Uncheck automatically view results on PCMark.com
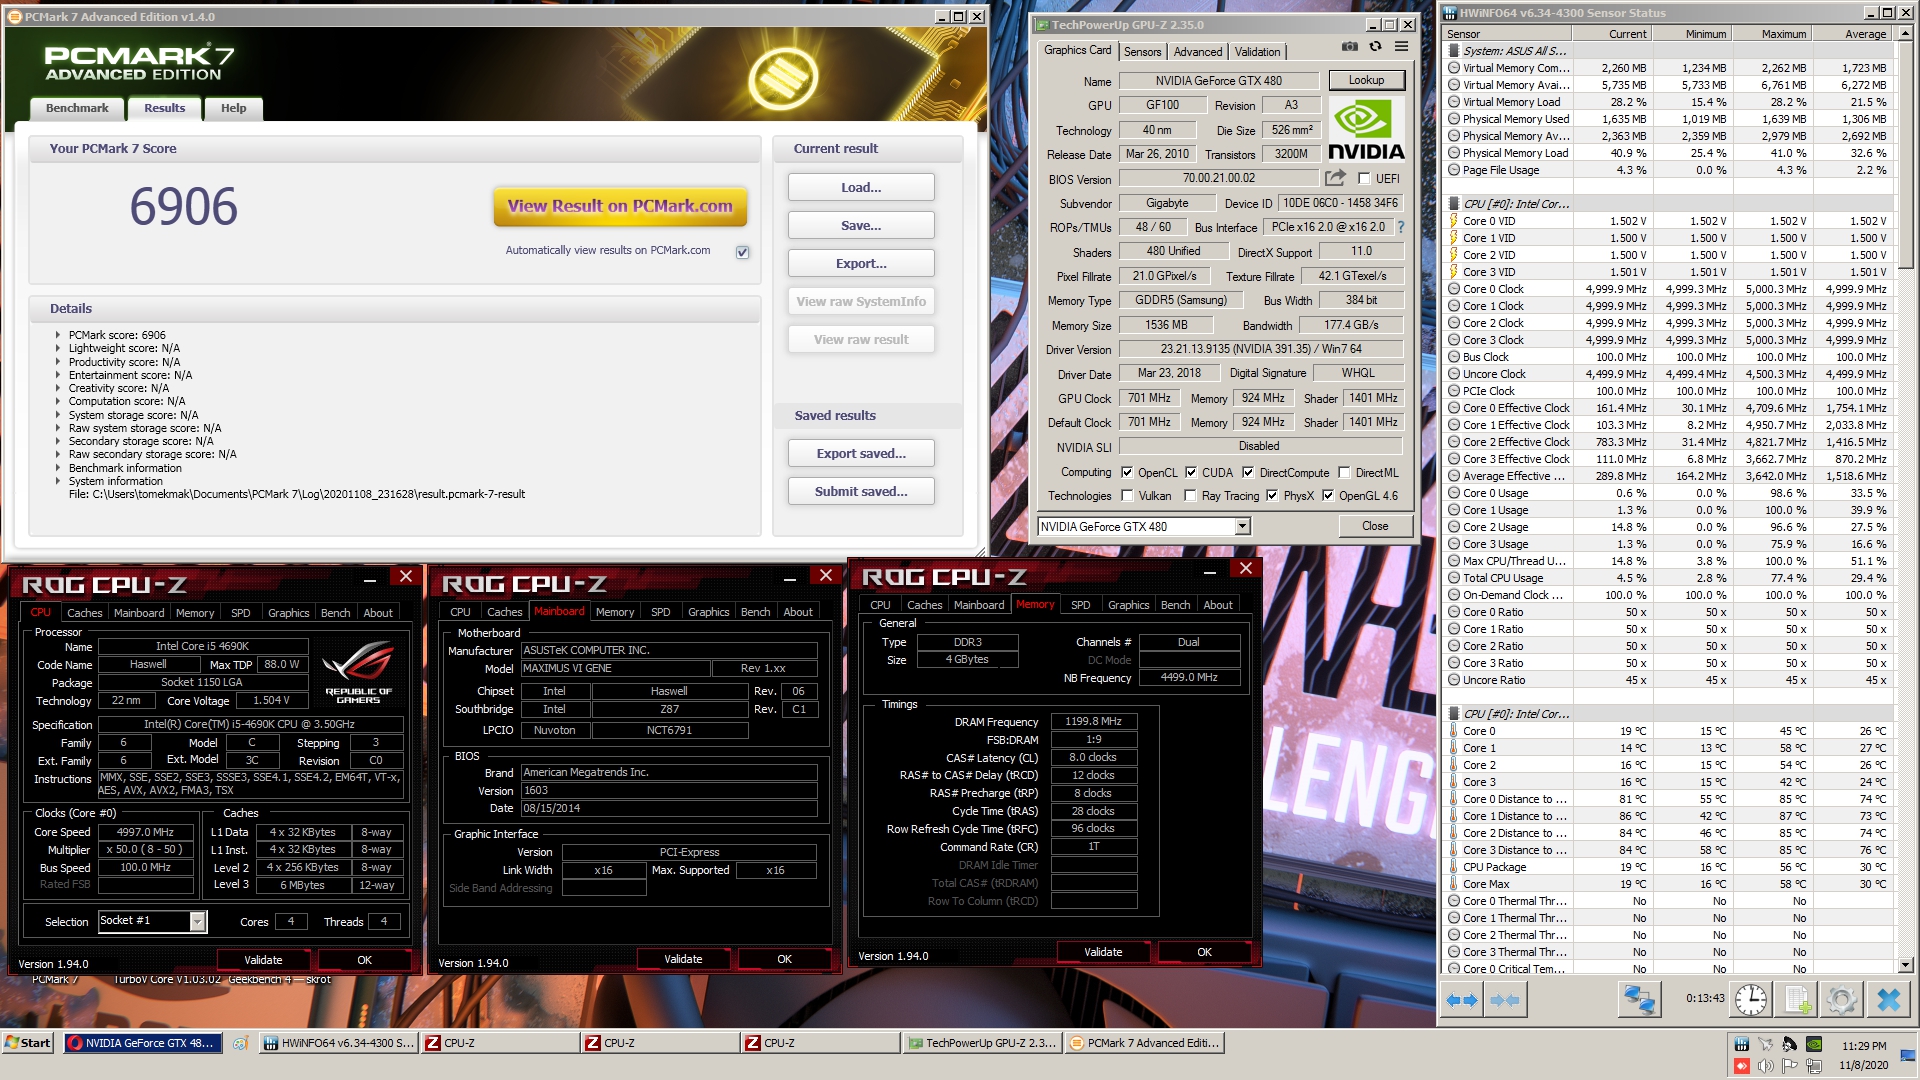 (x=743, y=252)
